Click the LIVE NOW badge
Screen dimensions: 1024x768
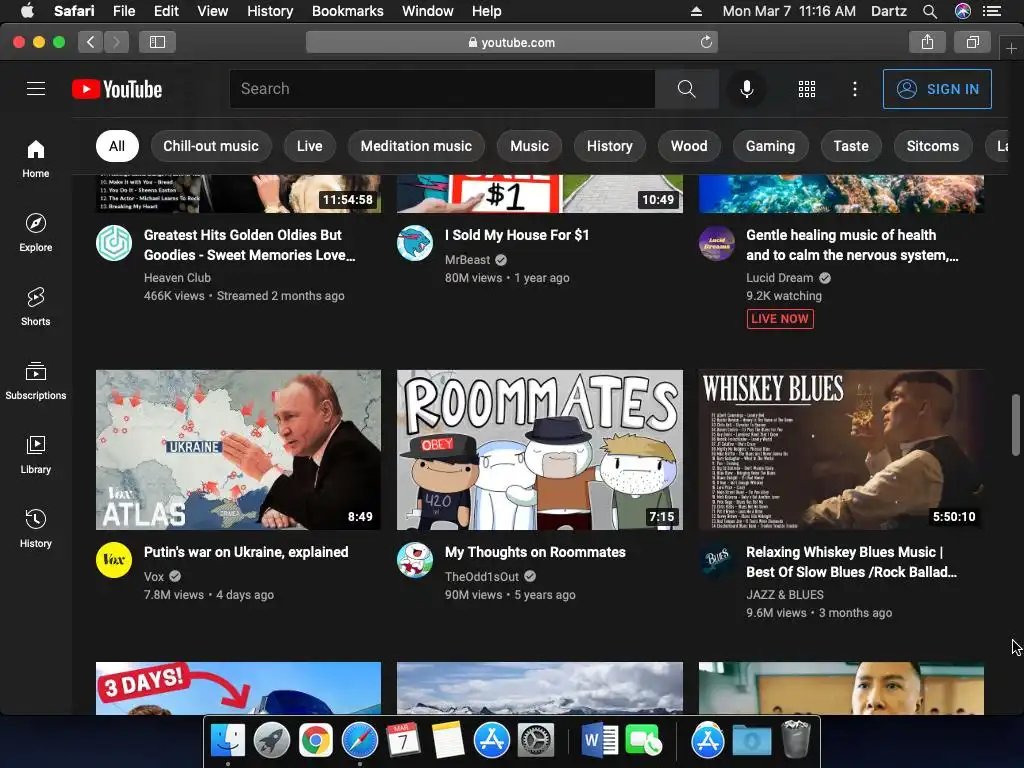point(780,319)
